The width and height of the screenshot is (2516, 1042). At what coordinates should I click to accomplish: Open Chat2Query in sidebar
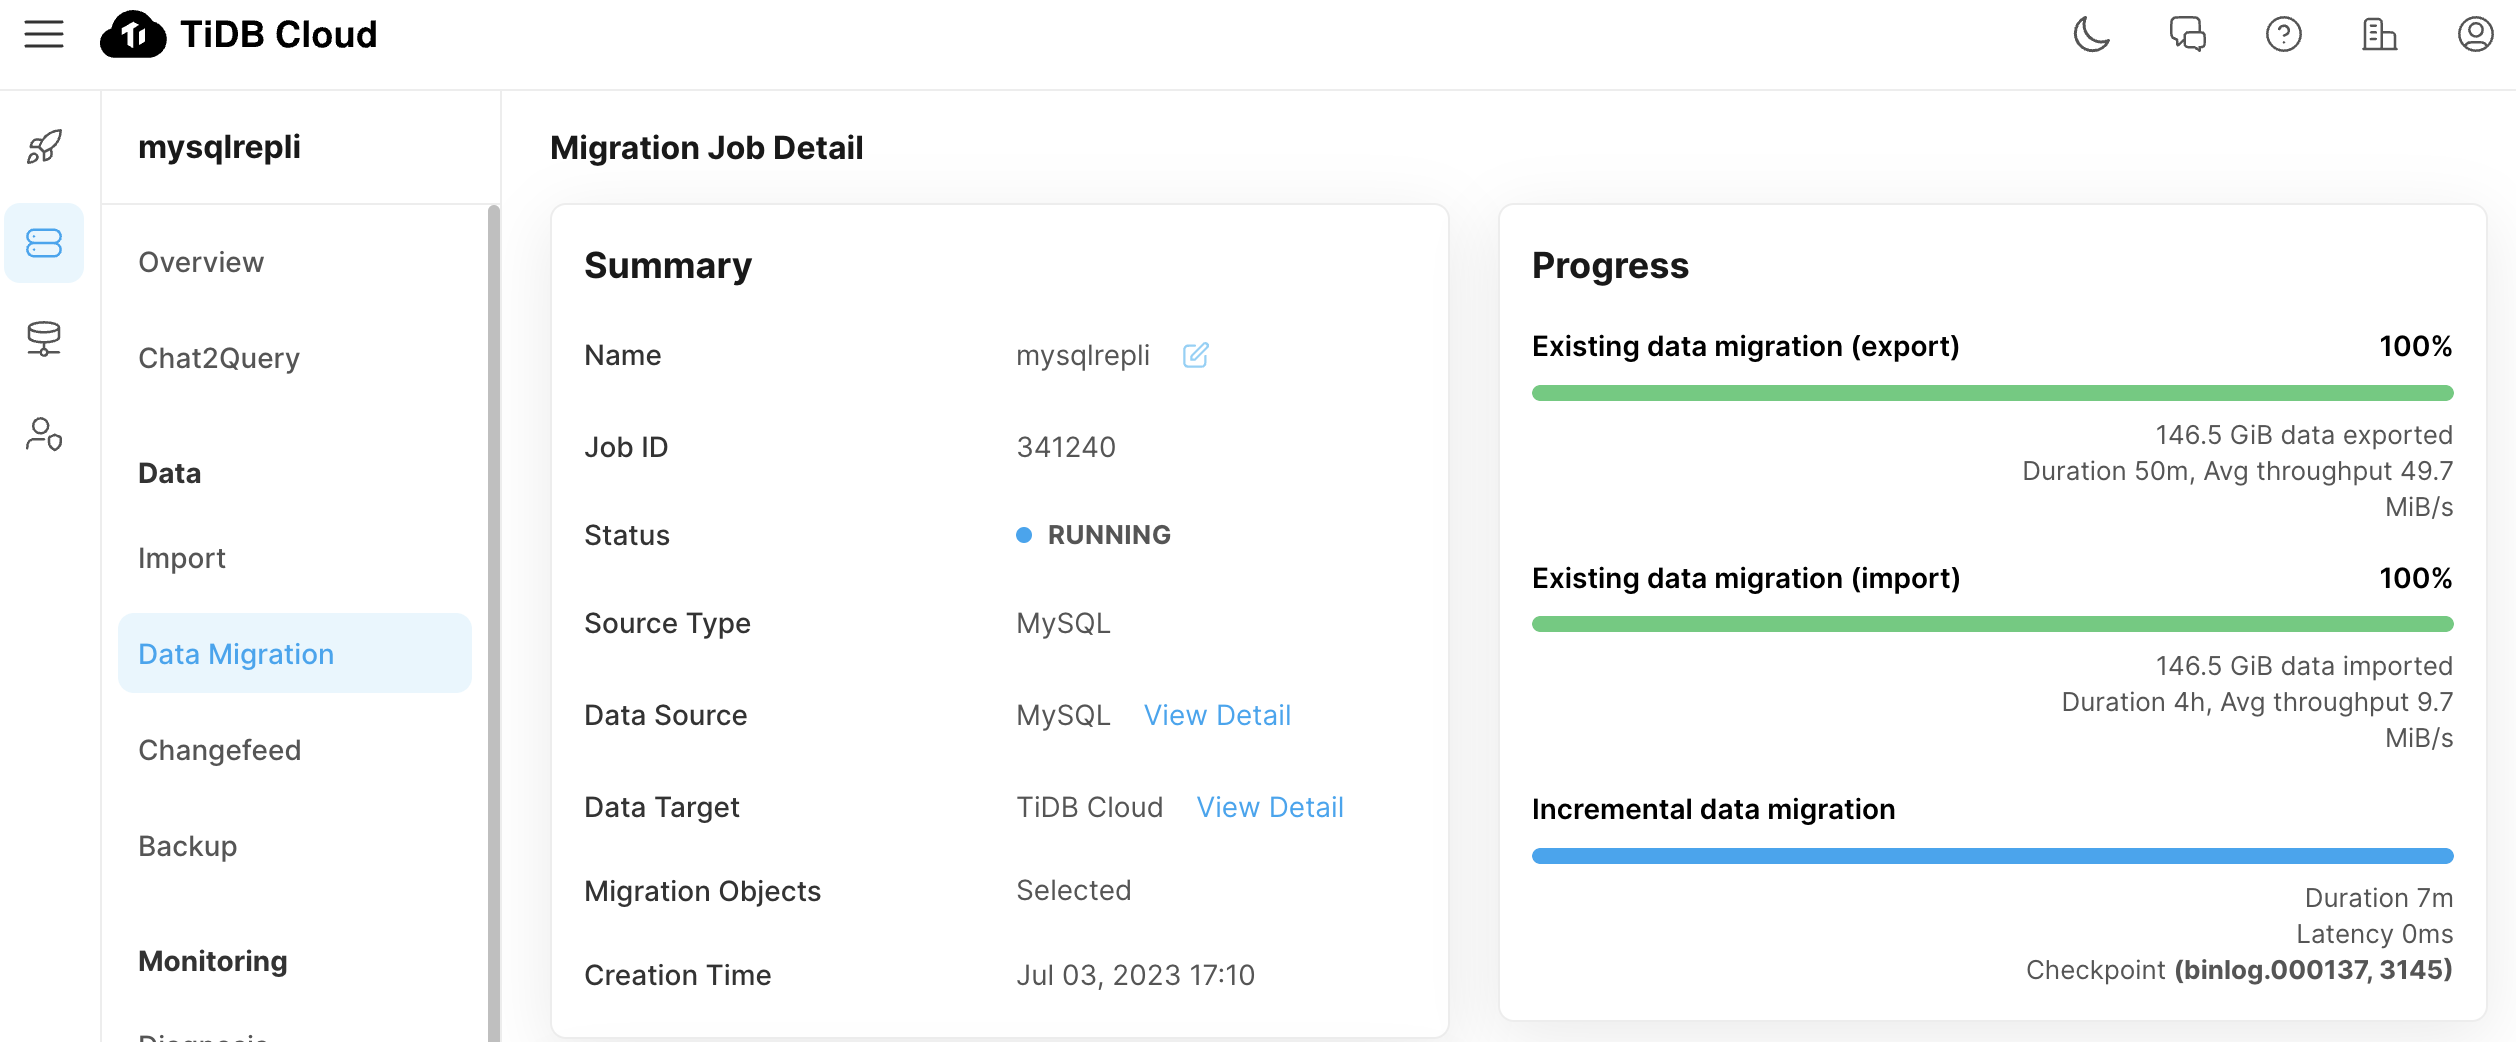(219, 358)
